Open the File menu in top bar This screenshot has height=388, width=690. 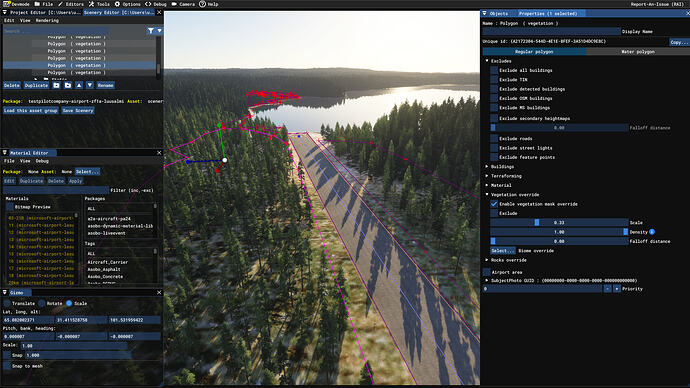(x=44, y=4)
